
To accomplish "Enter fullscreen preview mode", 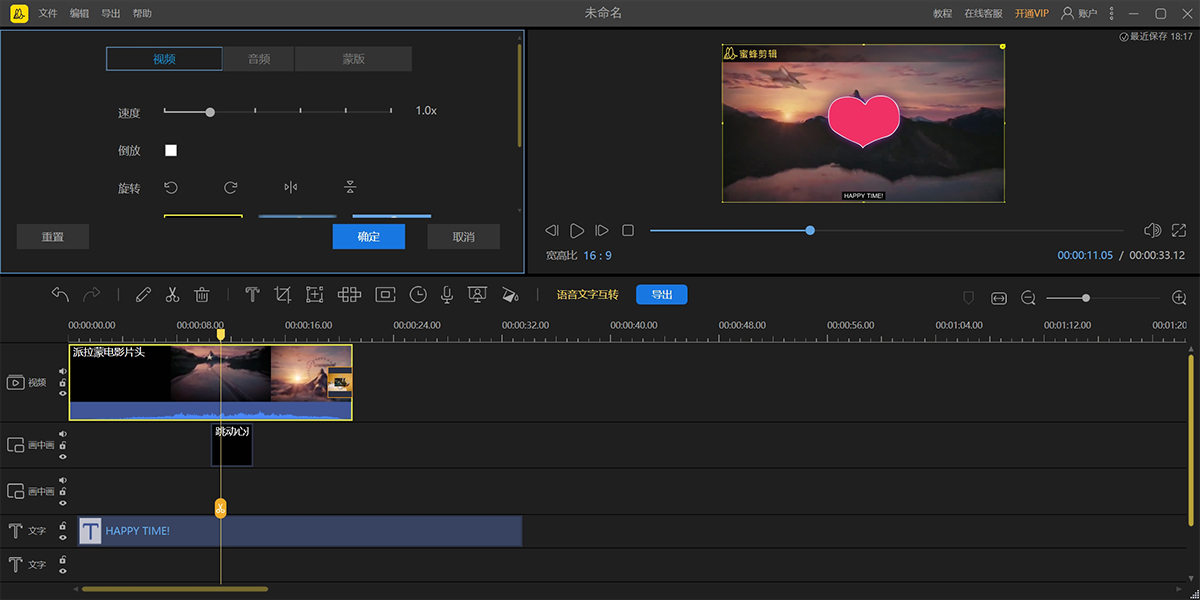I will coord(1179,230).
